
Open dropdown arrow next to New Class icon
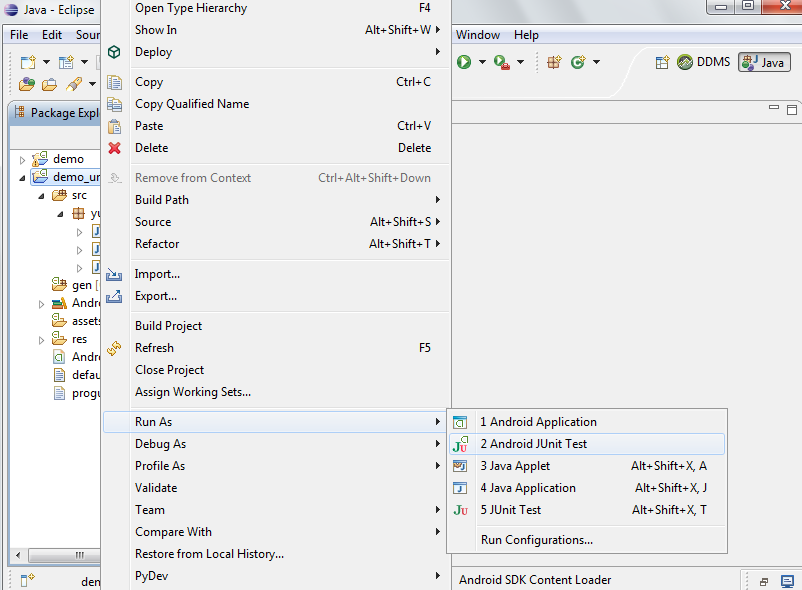pyautogui.click(x=596, y=62)
